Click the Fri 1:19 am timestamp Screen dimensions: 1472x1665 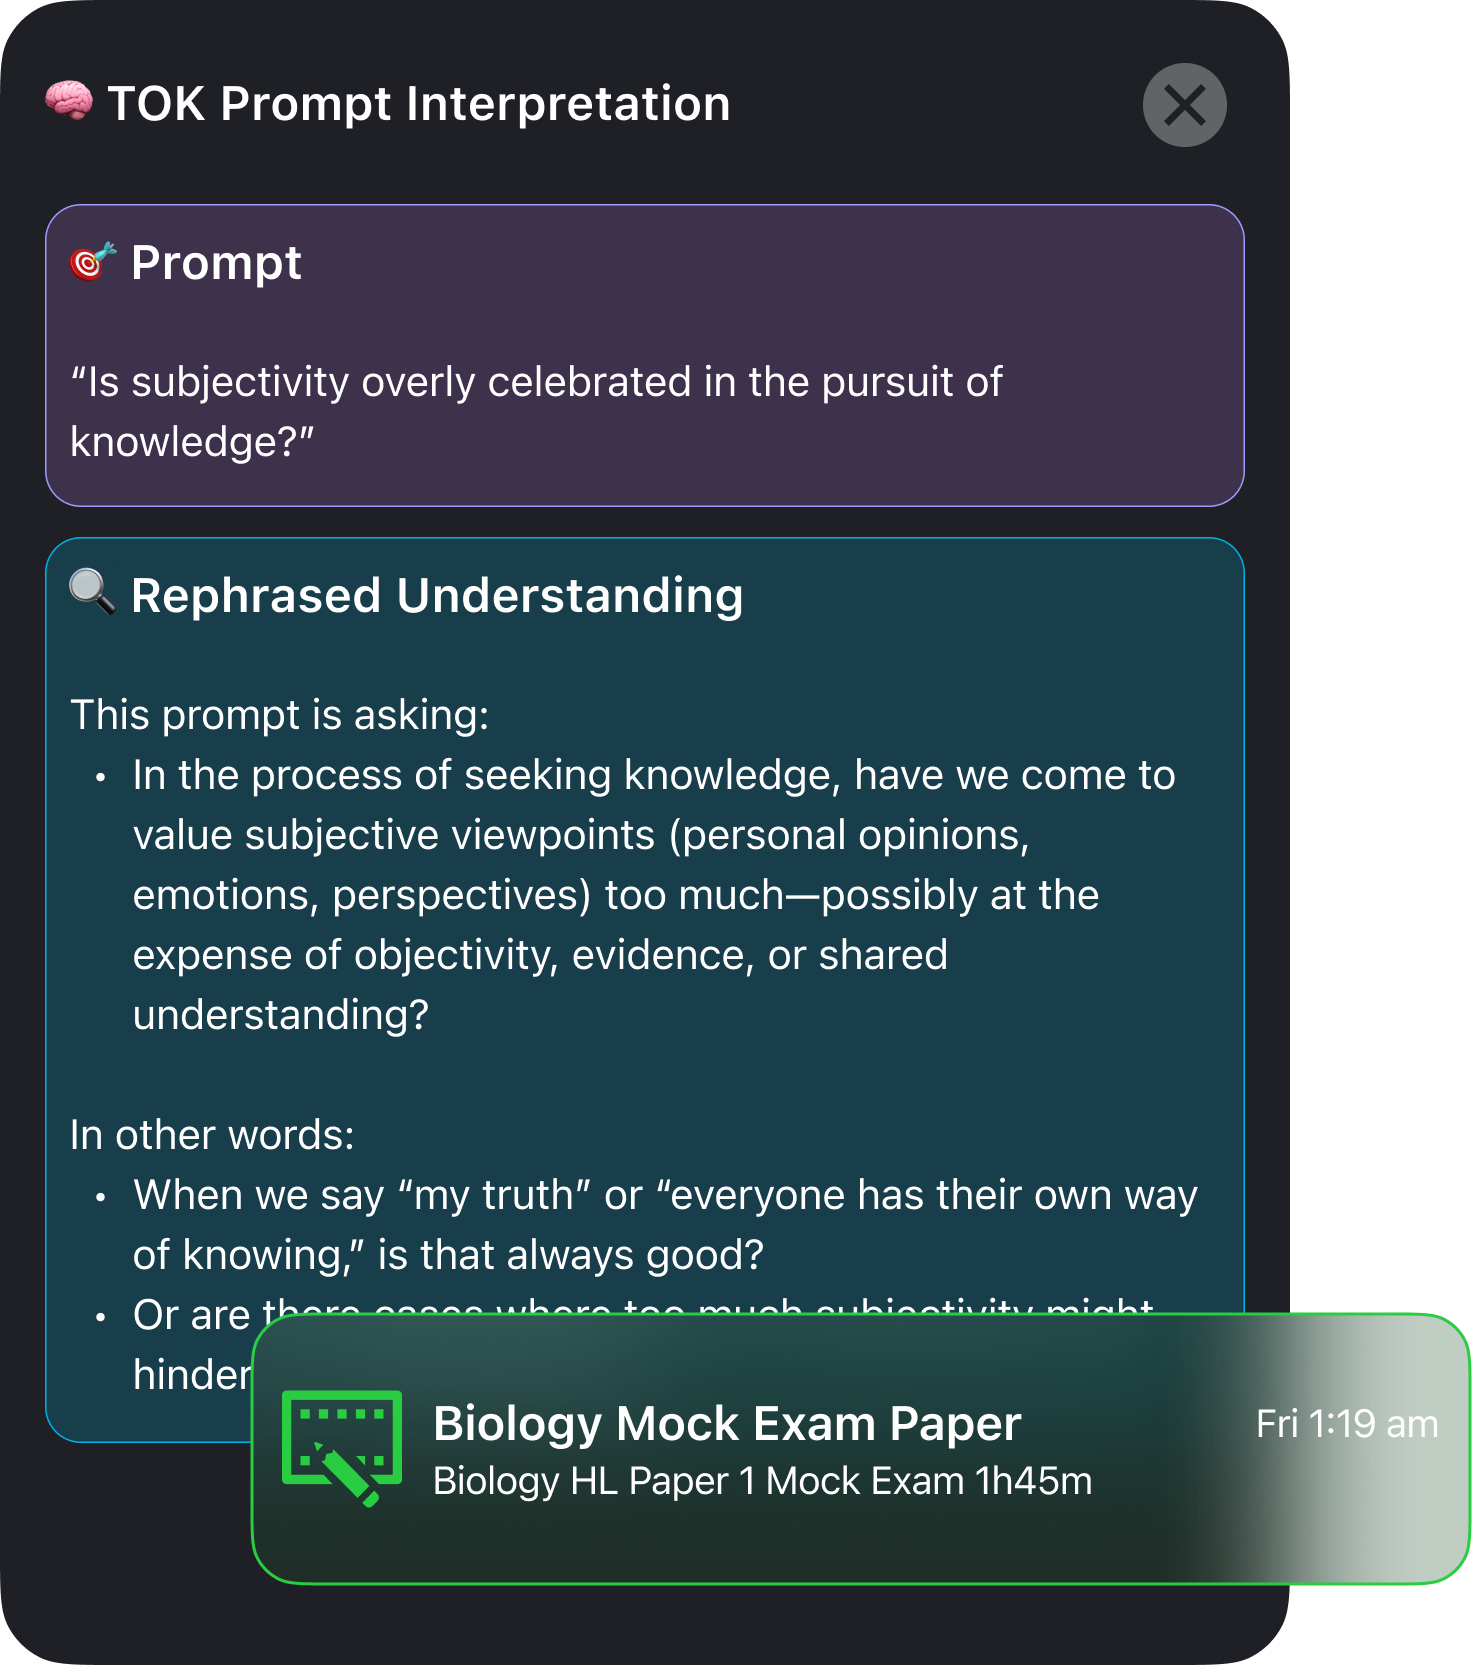[1347, 1424]
